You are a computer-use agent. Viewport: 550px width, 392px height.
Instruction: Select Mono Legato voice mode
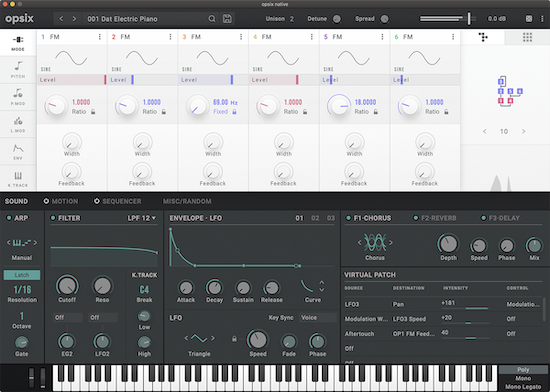click(x=523, y=387)
